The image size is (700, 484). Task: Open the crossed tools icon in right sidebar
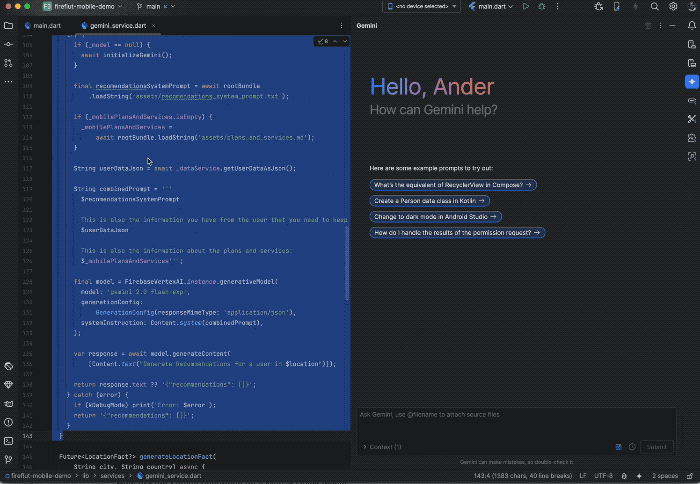(x=692, y=119)
